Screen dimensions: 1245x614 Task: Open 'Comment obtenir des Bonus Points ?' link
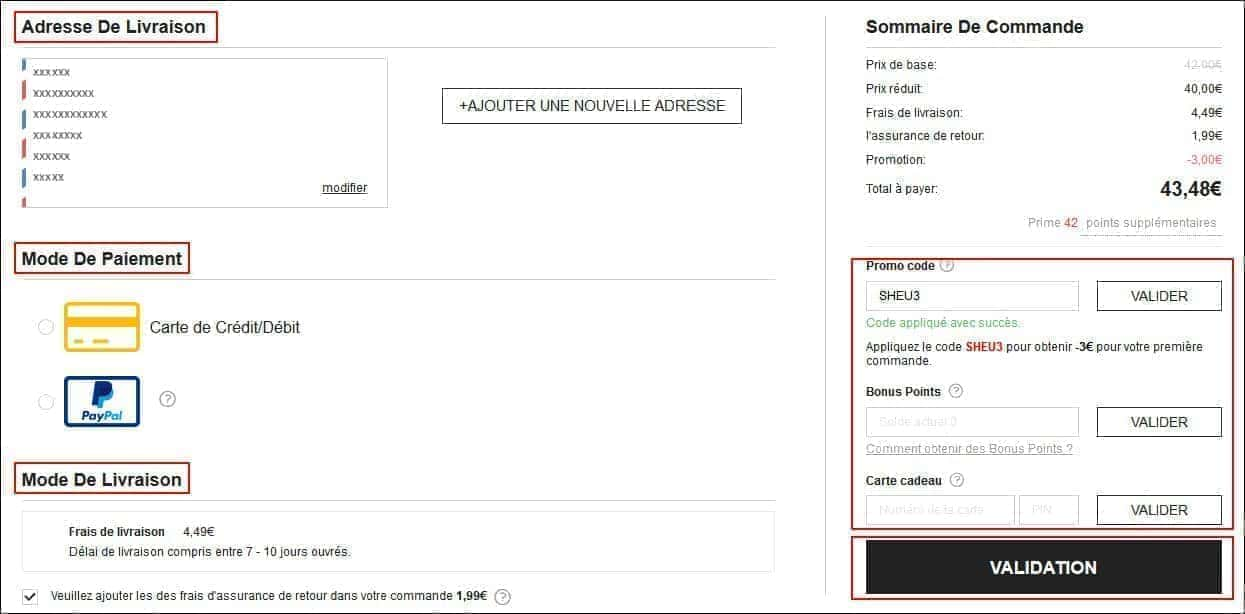coord(969,449)
